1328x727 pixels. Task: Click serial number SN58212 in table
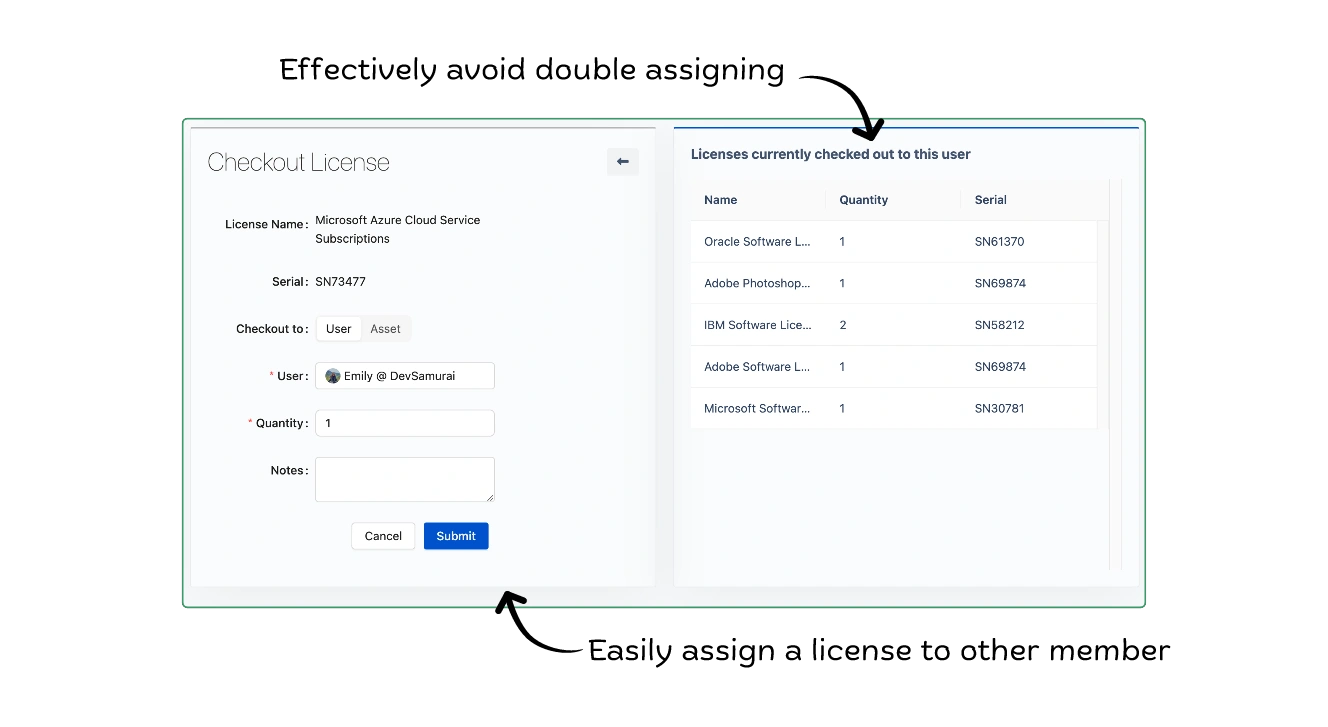(999, 325)
